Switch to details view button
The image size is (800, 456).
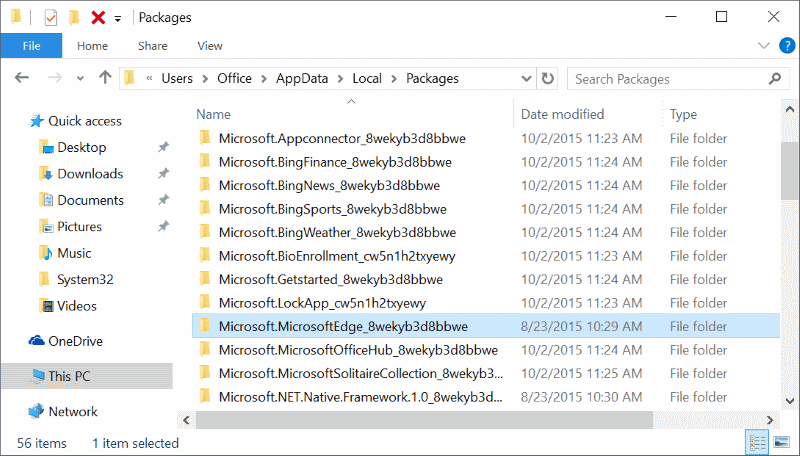[756, 442]
